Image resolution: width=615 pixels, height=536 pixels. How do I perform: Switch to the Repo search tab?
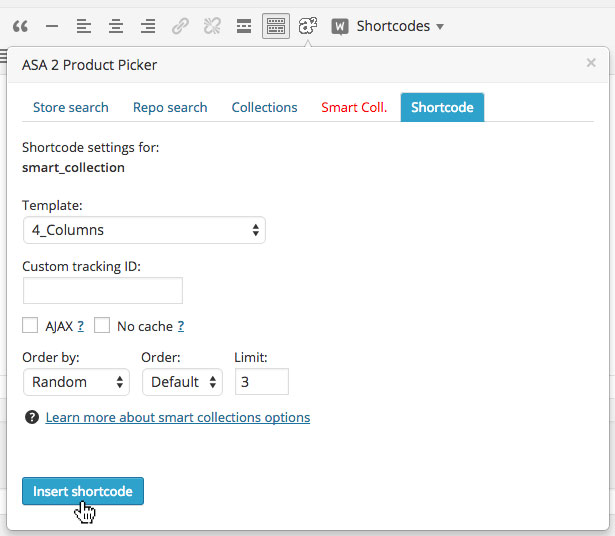coord(170,107)
